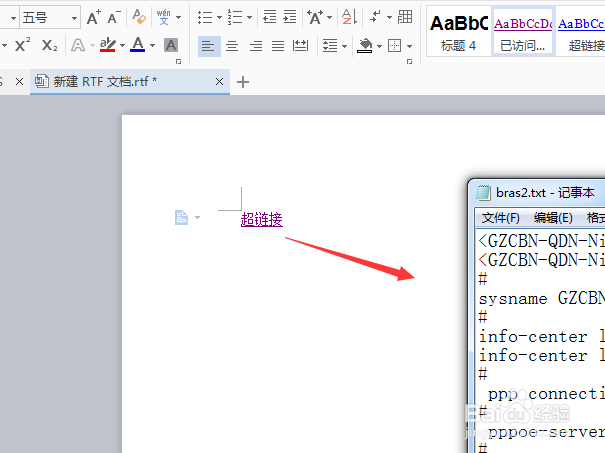Open the font dialog launcher

point(178,61)
